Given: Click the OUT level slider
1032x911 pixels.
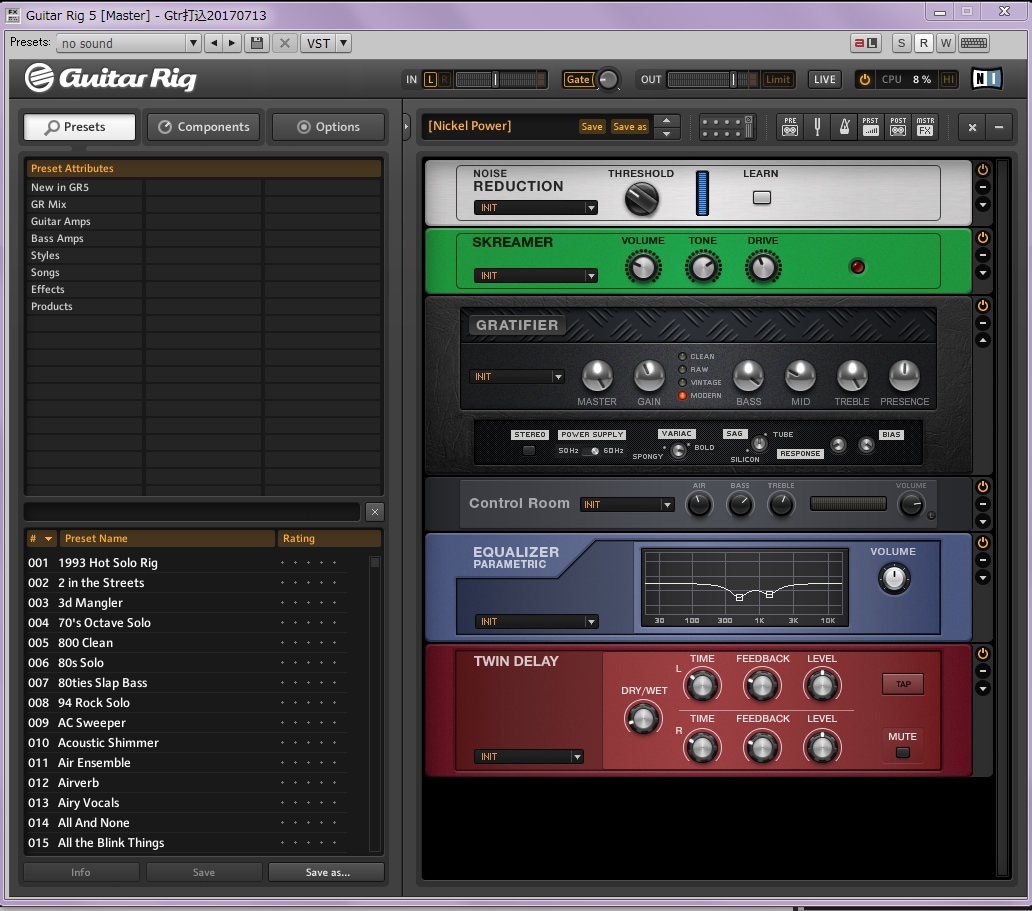Looking at the screenshot, I should 712,80.
